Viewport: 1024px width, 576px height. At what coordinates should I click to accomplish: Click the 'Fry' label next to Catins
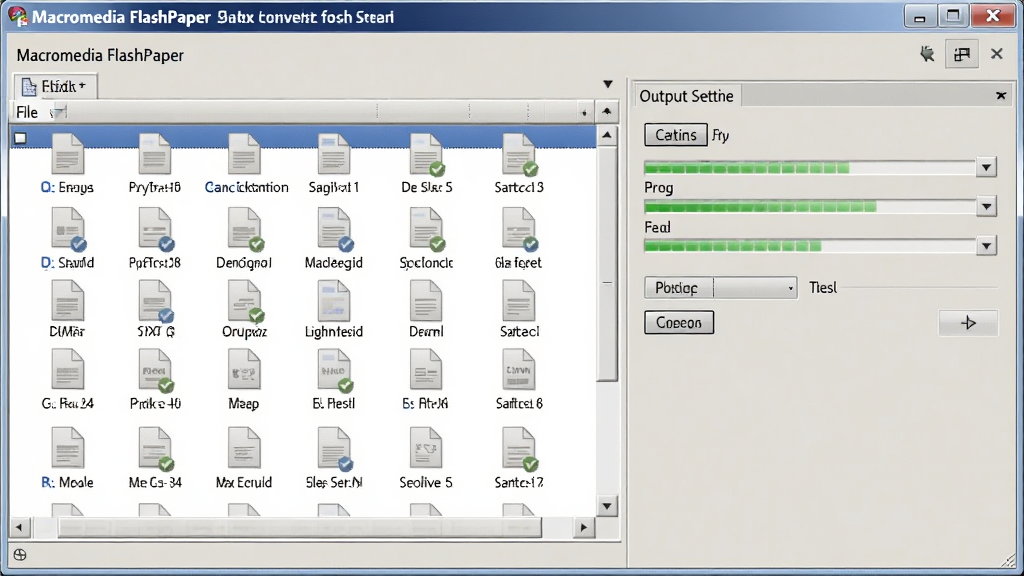tap(720, 136)
